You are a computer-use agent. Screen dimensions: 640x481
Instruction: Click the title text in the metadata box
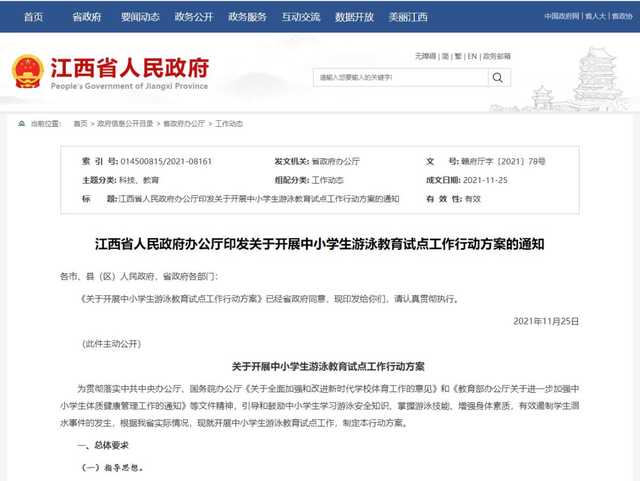259,199
